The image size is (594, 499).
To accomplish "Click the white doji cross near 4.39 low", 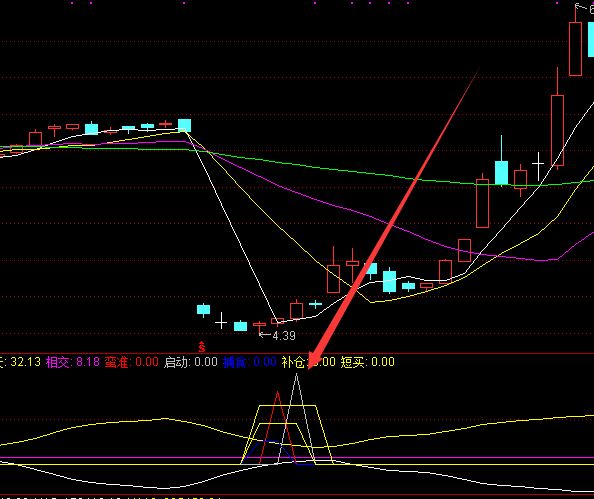I will [221, 322].
